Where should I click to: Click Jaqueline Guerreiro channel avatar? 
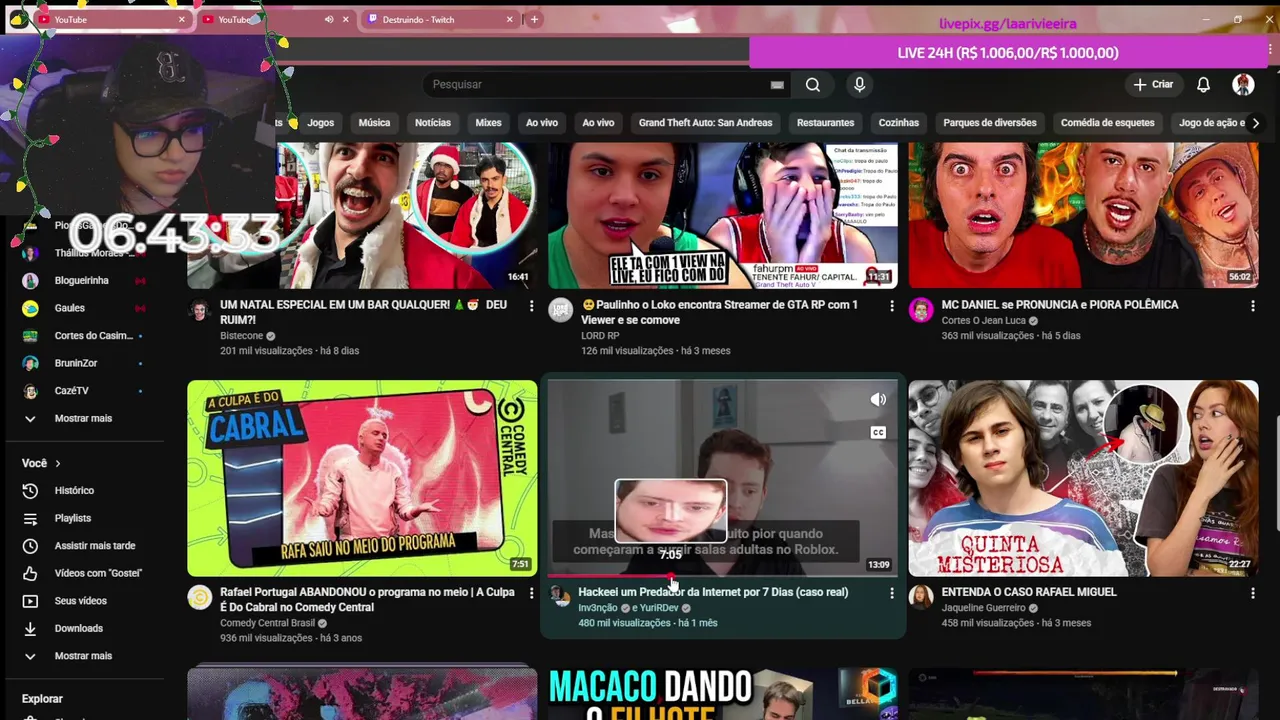pyautogui.click(x=921, y=597)
